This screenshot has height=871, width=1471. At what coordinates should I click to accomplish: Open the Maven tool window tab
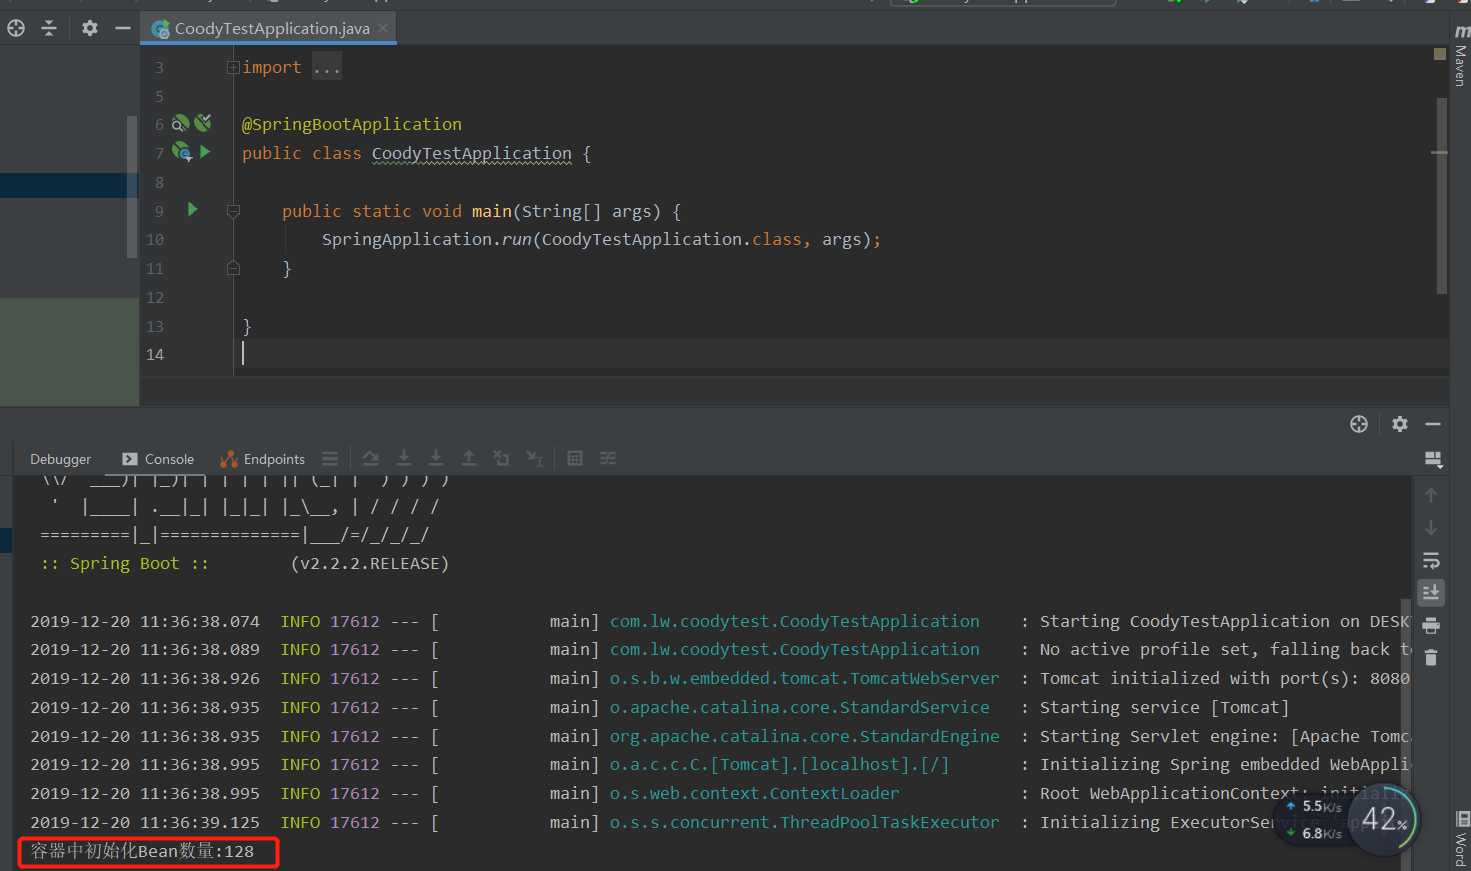pos(1461,55)
